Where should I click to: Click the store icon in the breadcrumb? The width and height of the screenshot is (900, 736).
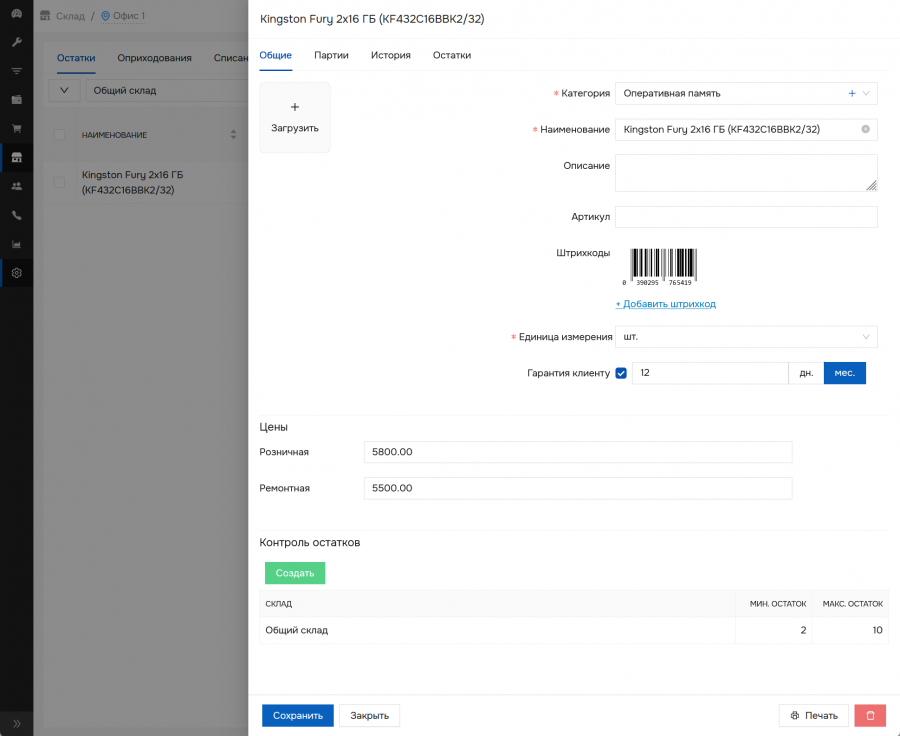45,16
